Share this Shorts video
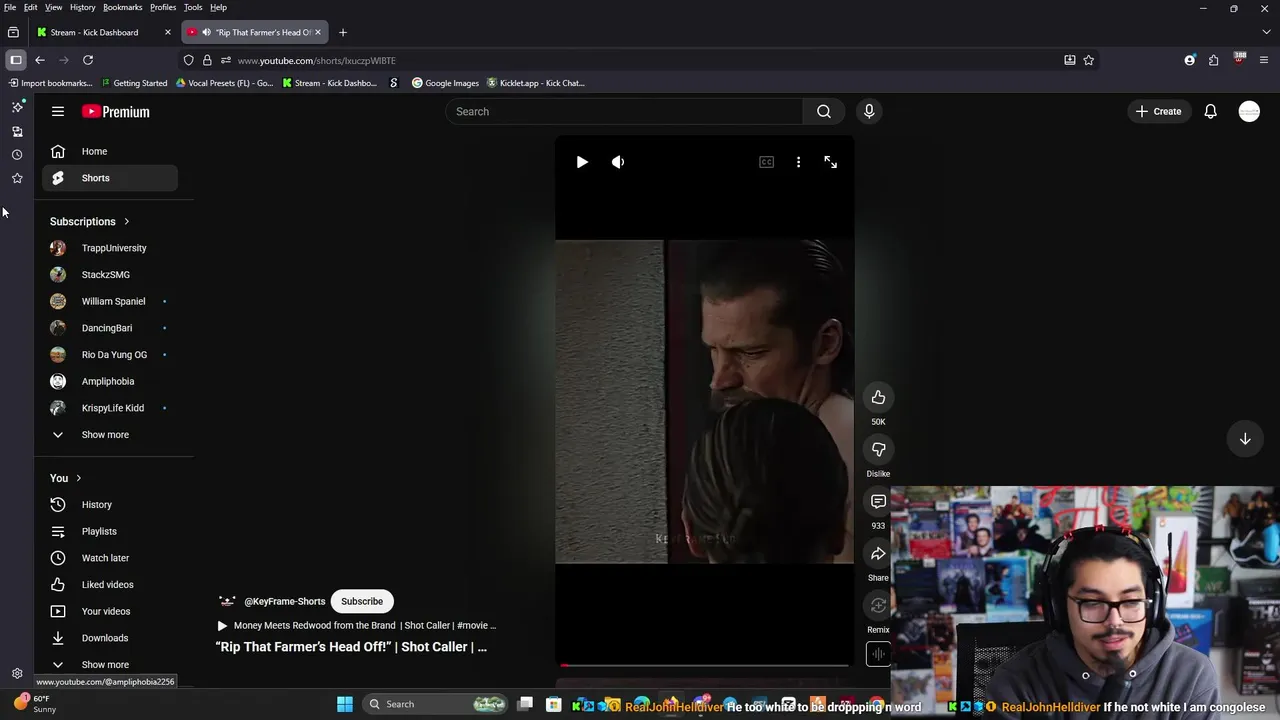Image resolution: width=1280 pixels, height=720 pixels. coord(878,554)
